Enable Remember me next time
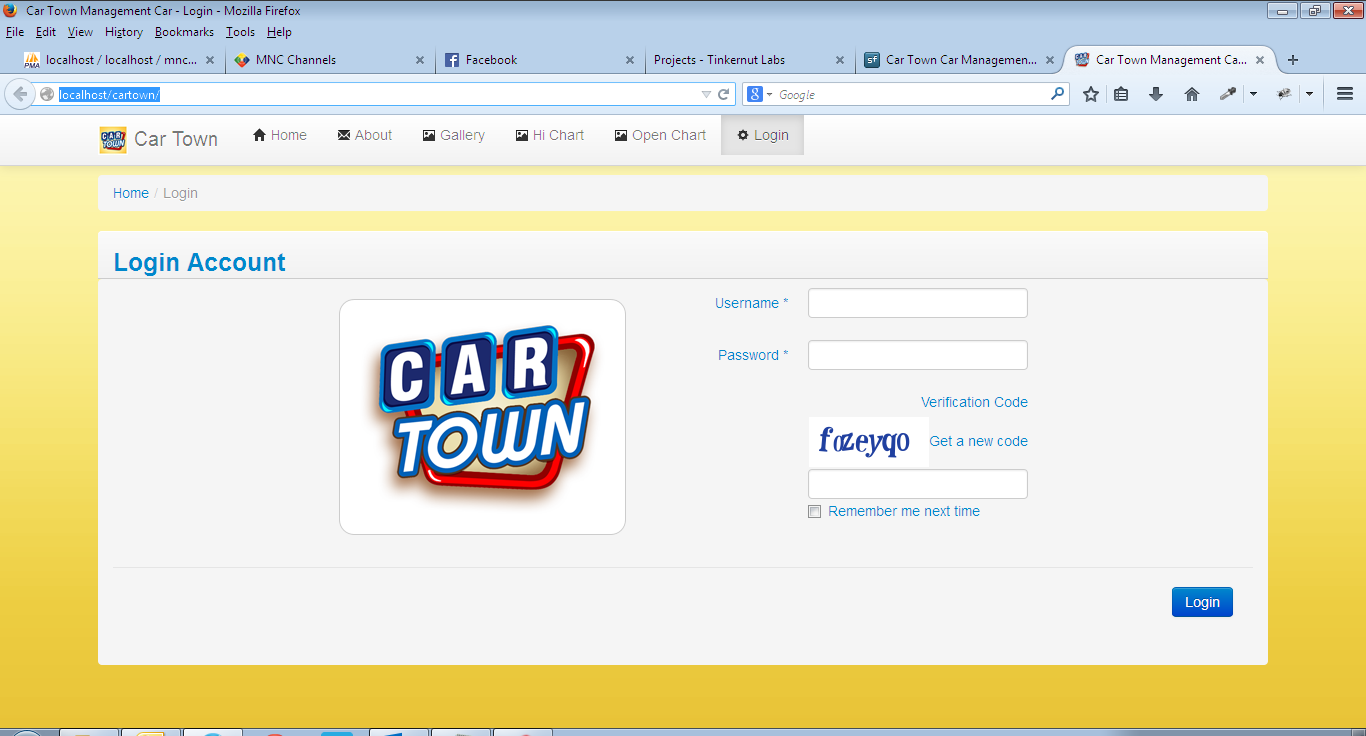This screenshot has width=1366, height=736. 814,511
